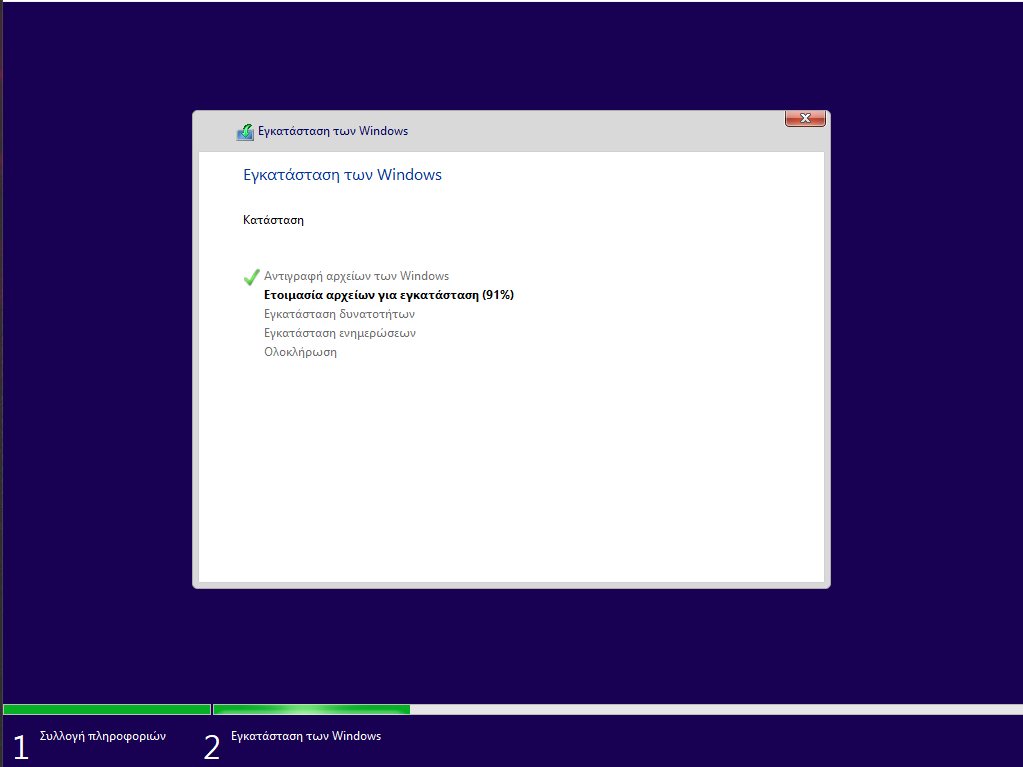Click the blue heading 'Εγκατάσταση των Windows'

343,175
